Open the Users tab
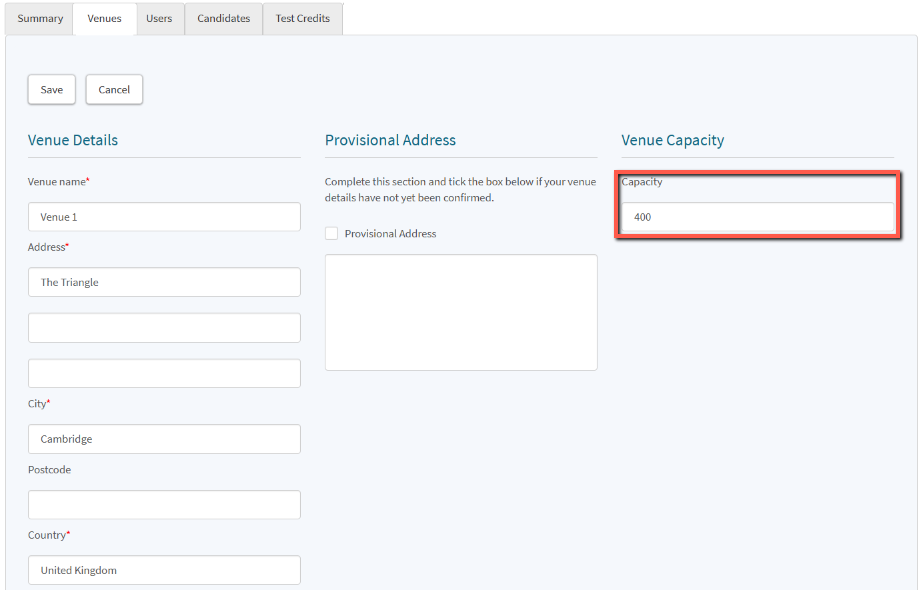This screenshot has height=590, width=922. (159, 19)
